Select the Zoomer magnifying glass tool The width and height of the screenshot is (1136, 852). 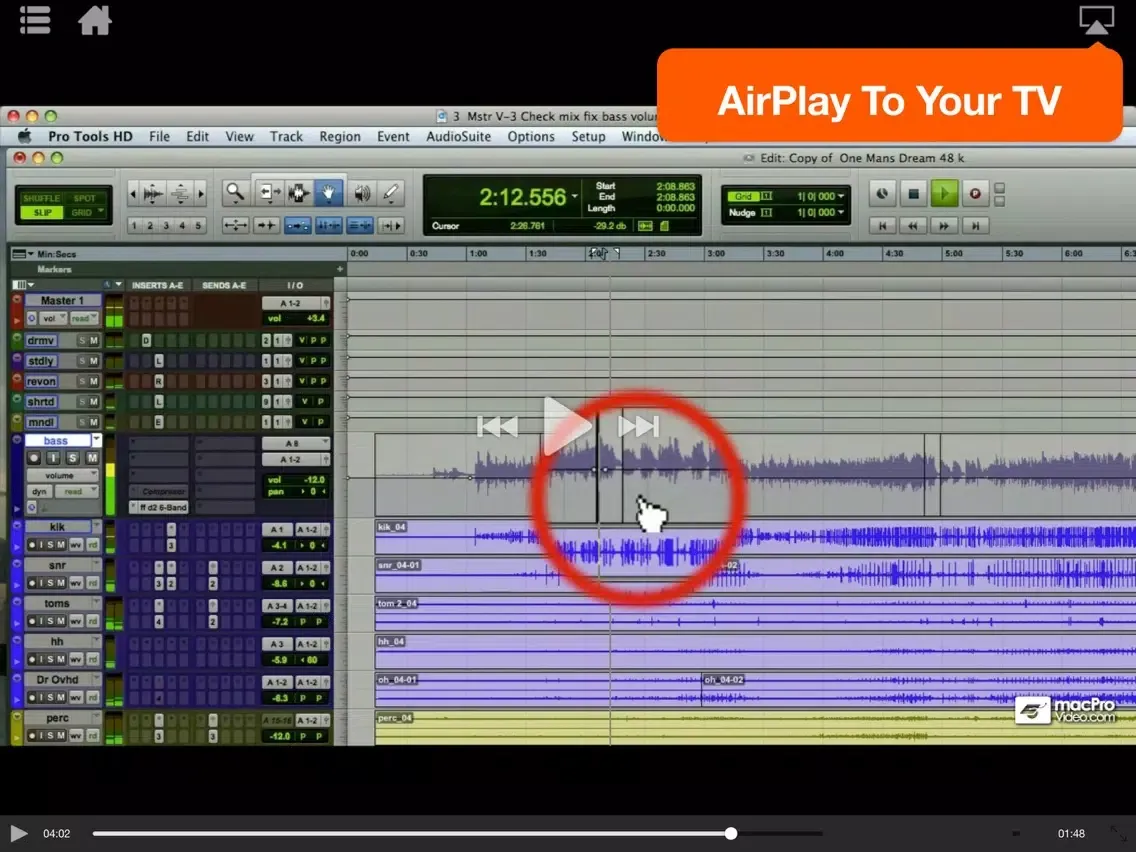[x=235, y=193]
